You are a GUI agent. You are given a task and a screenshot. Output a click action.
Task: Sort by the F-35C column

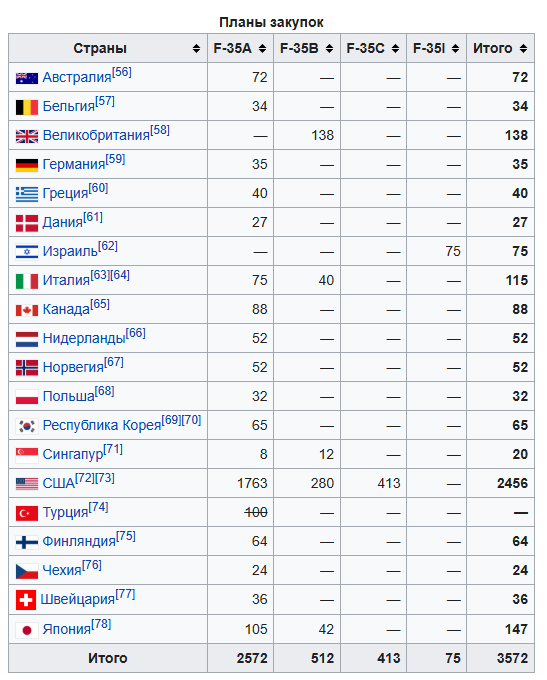pyautogui.click(x=395, y=48)
